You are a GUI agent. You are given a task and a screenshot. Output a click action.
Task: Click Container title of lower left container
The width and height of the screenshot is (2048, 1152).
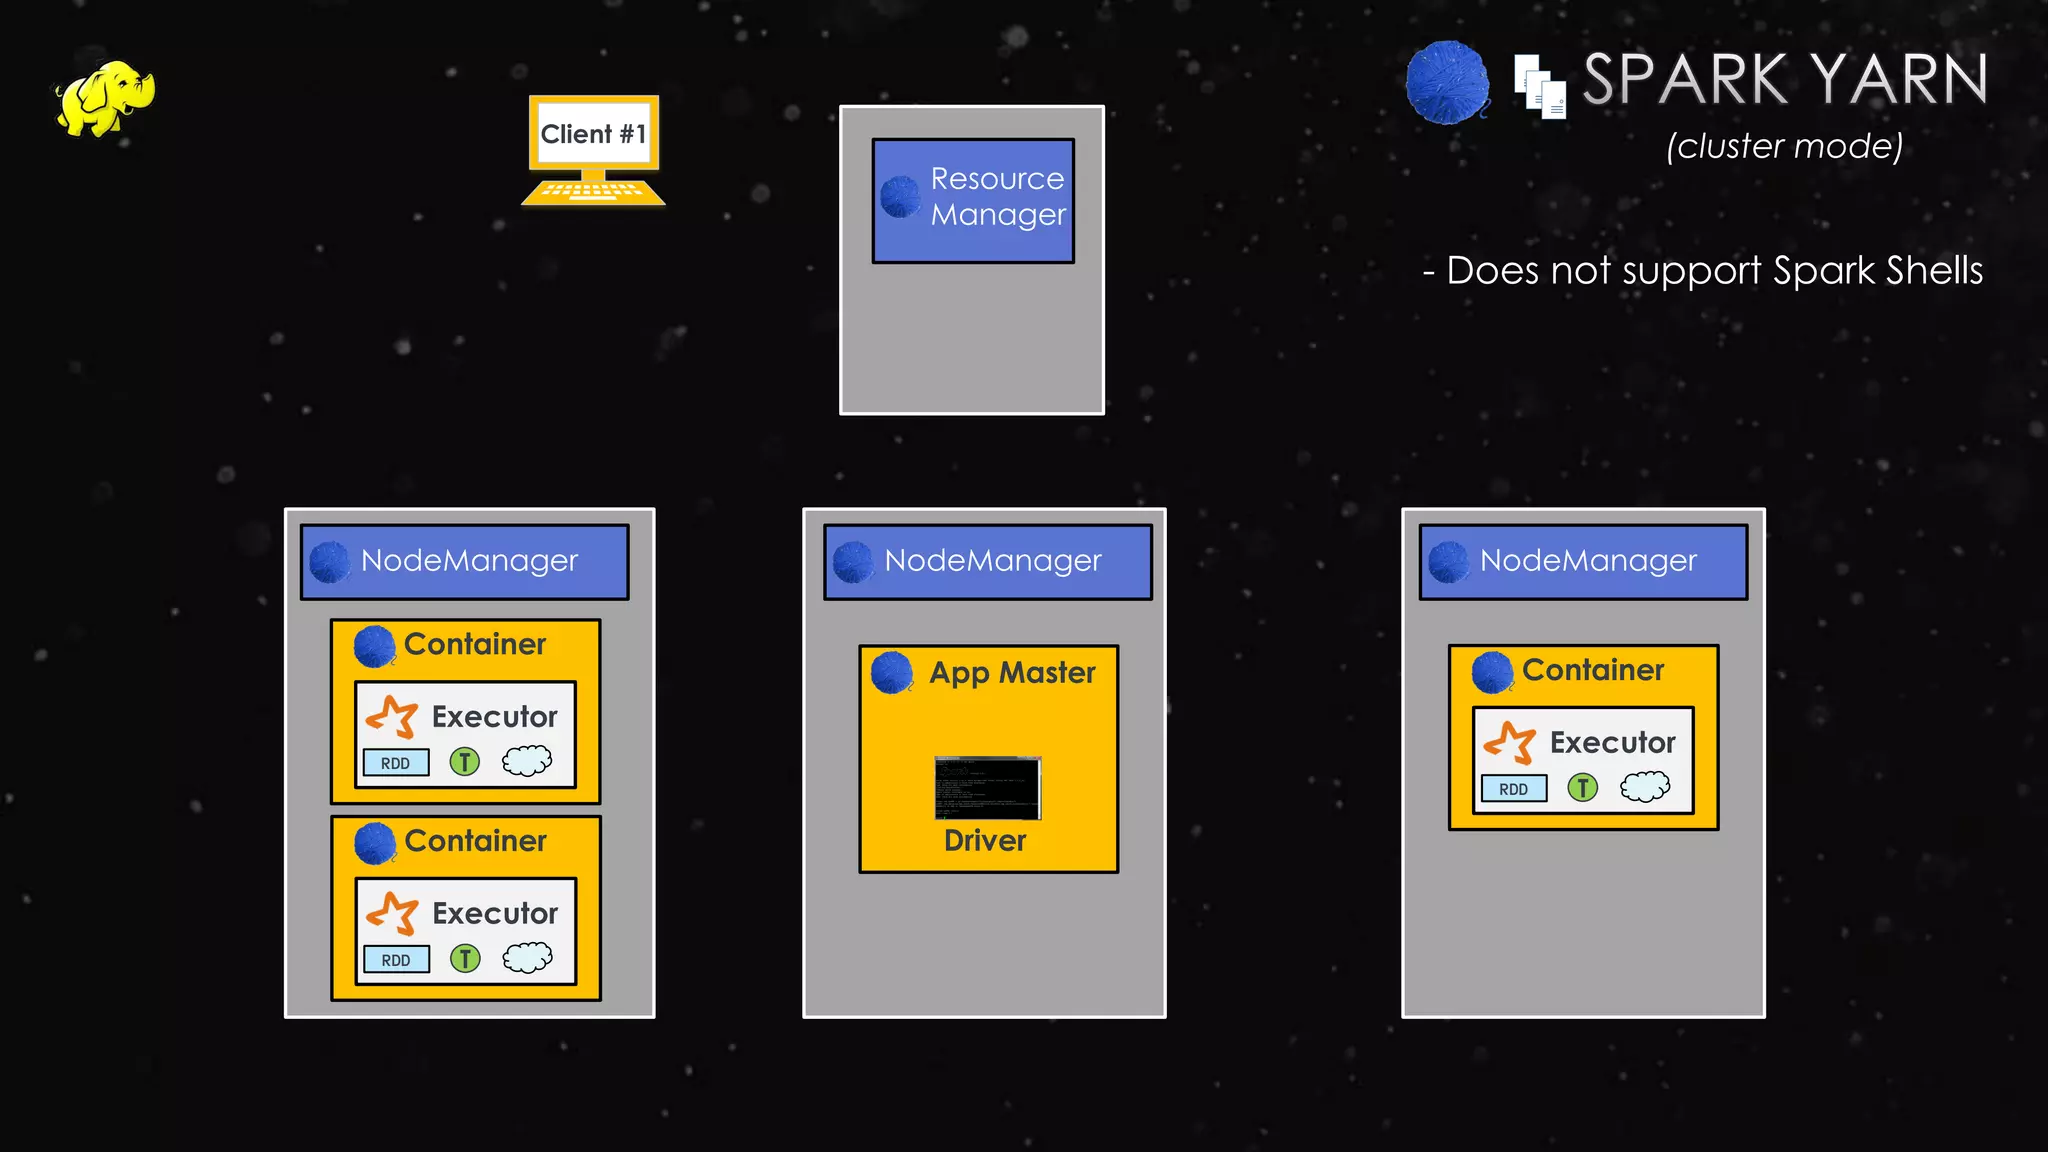475,841
